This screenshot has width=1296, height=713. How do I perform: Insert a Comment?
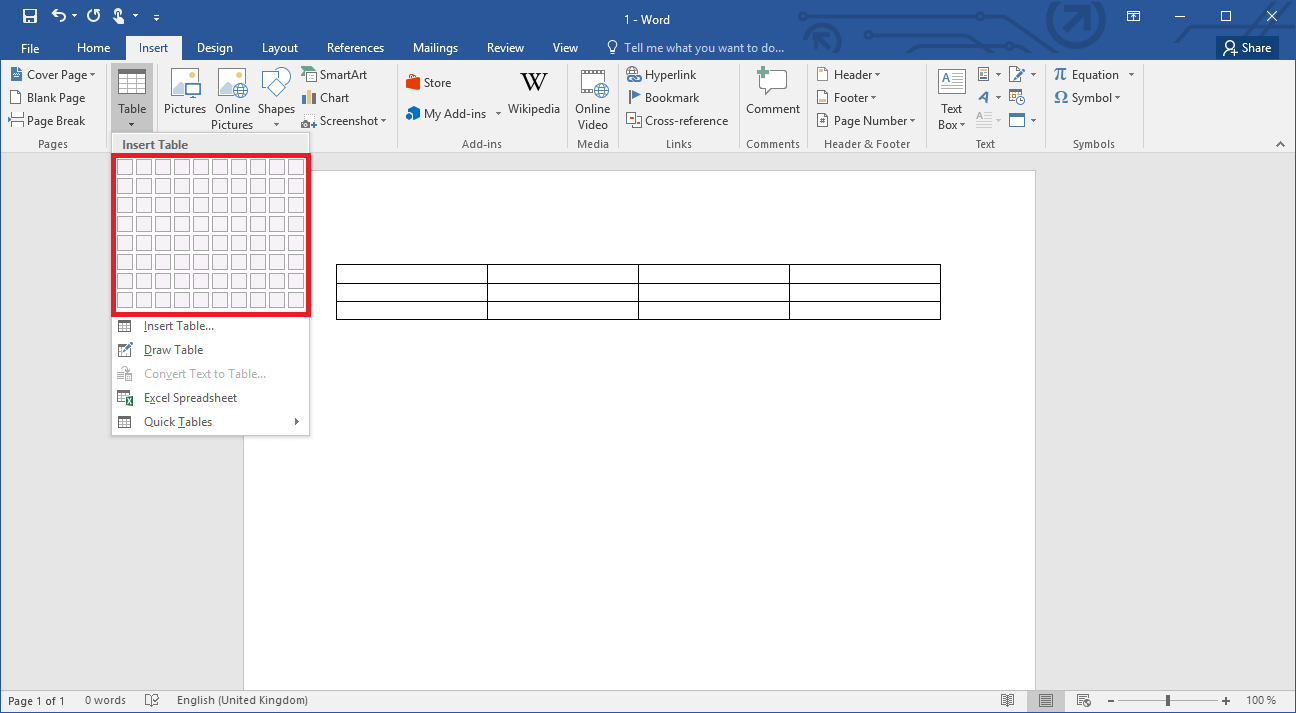[x=772, y=95]
